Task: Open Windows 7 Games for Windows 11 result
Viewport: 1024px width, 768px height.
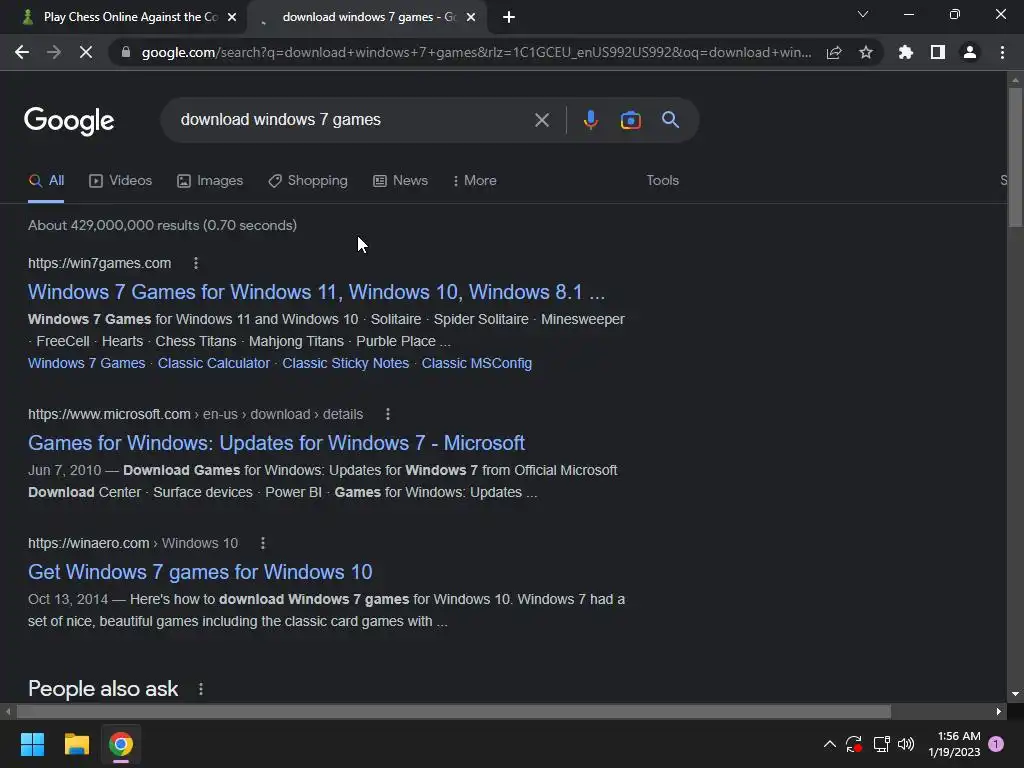Action: tap(316, 292)
